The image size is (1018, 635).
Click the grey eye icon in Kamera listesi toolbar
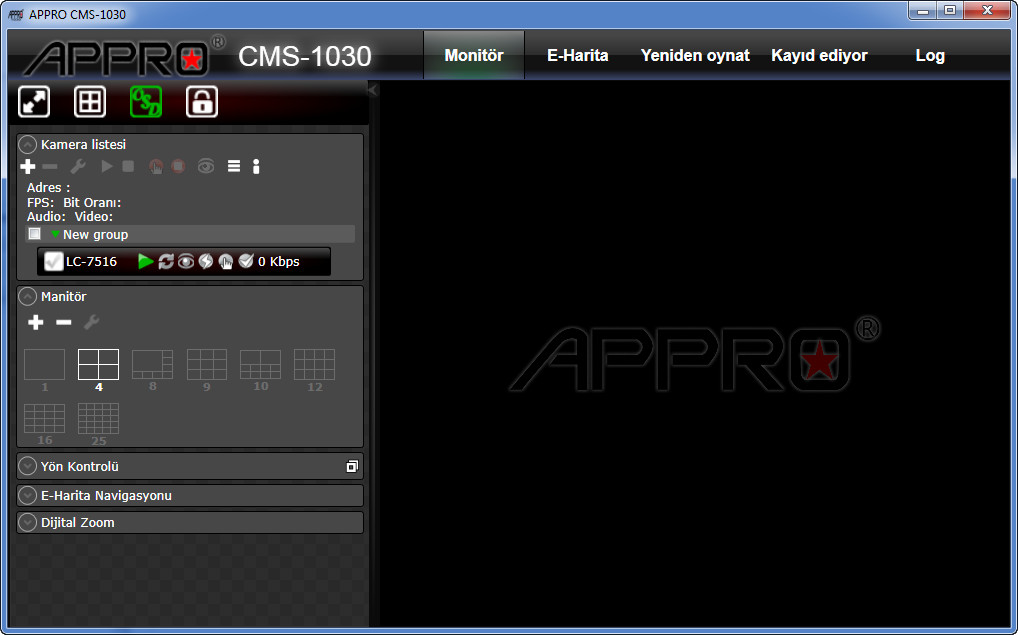206,167
